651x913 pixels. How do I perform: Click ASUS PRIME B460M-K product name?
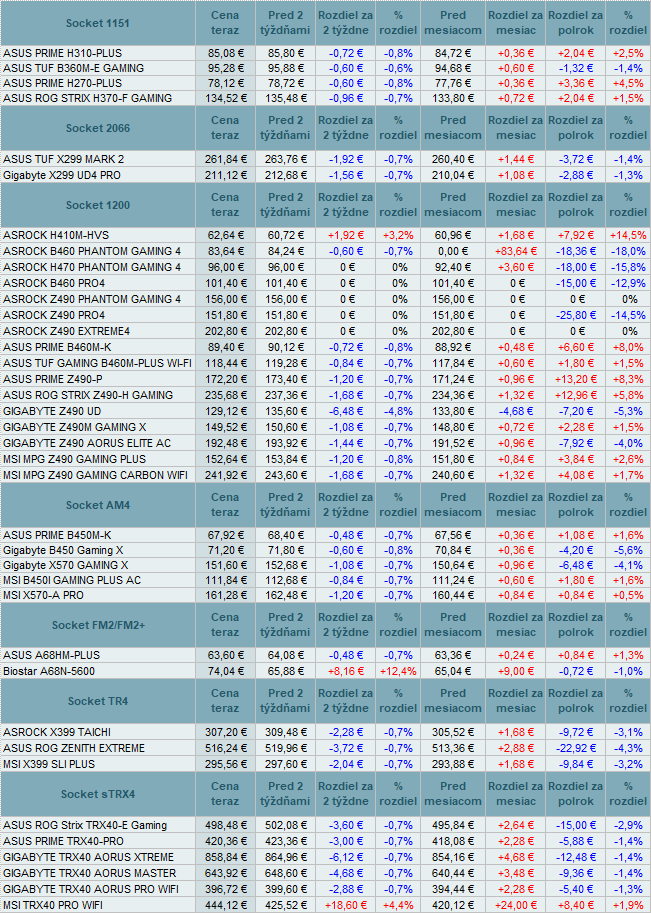[x=57, y=347]
